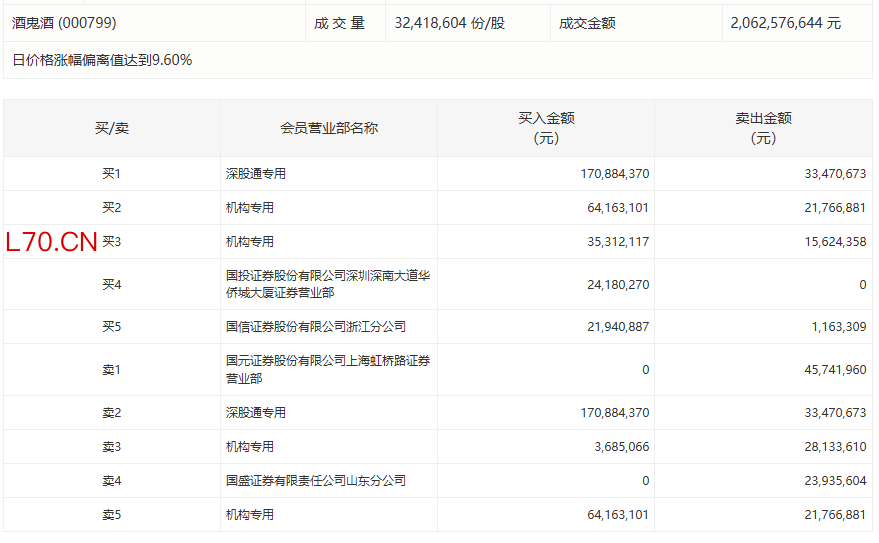
Task: Click the 2,062,576,644 元 turnover value
Action: click(x=785, y=23)
